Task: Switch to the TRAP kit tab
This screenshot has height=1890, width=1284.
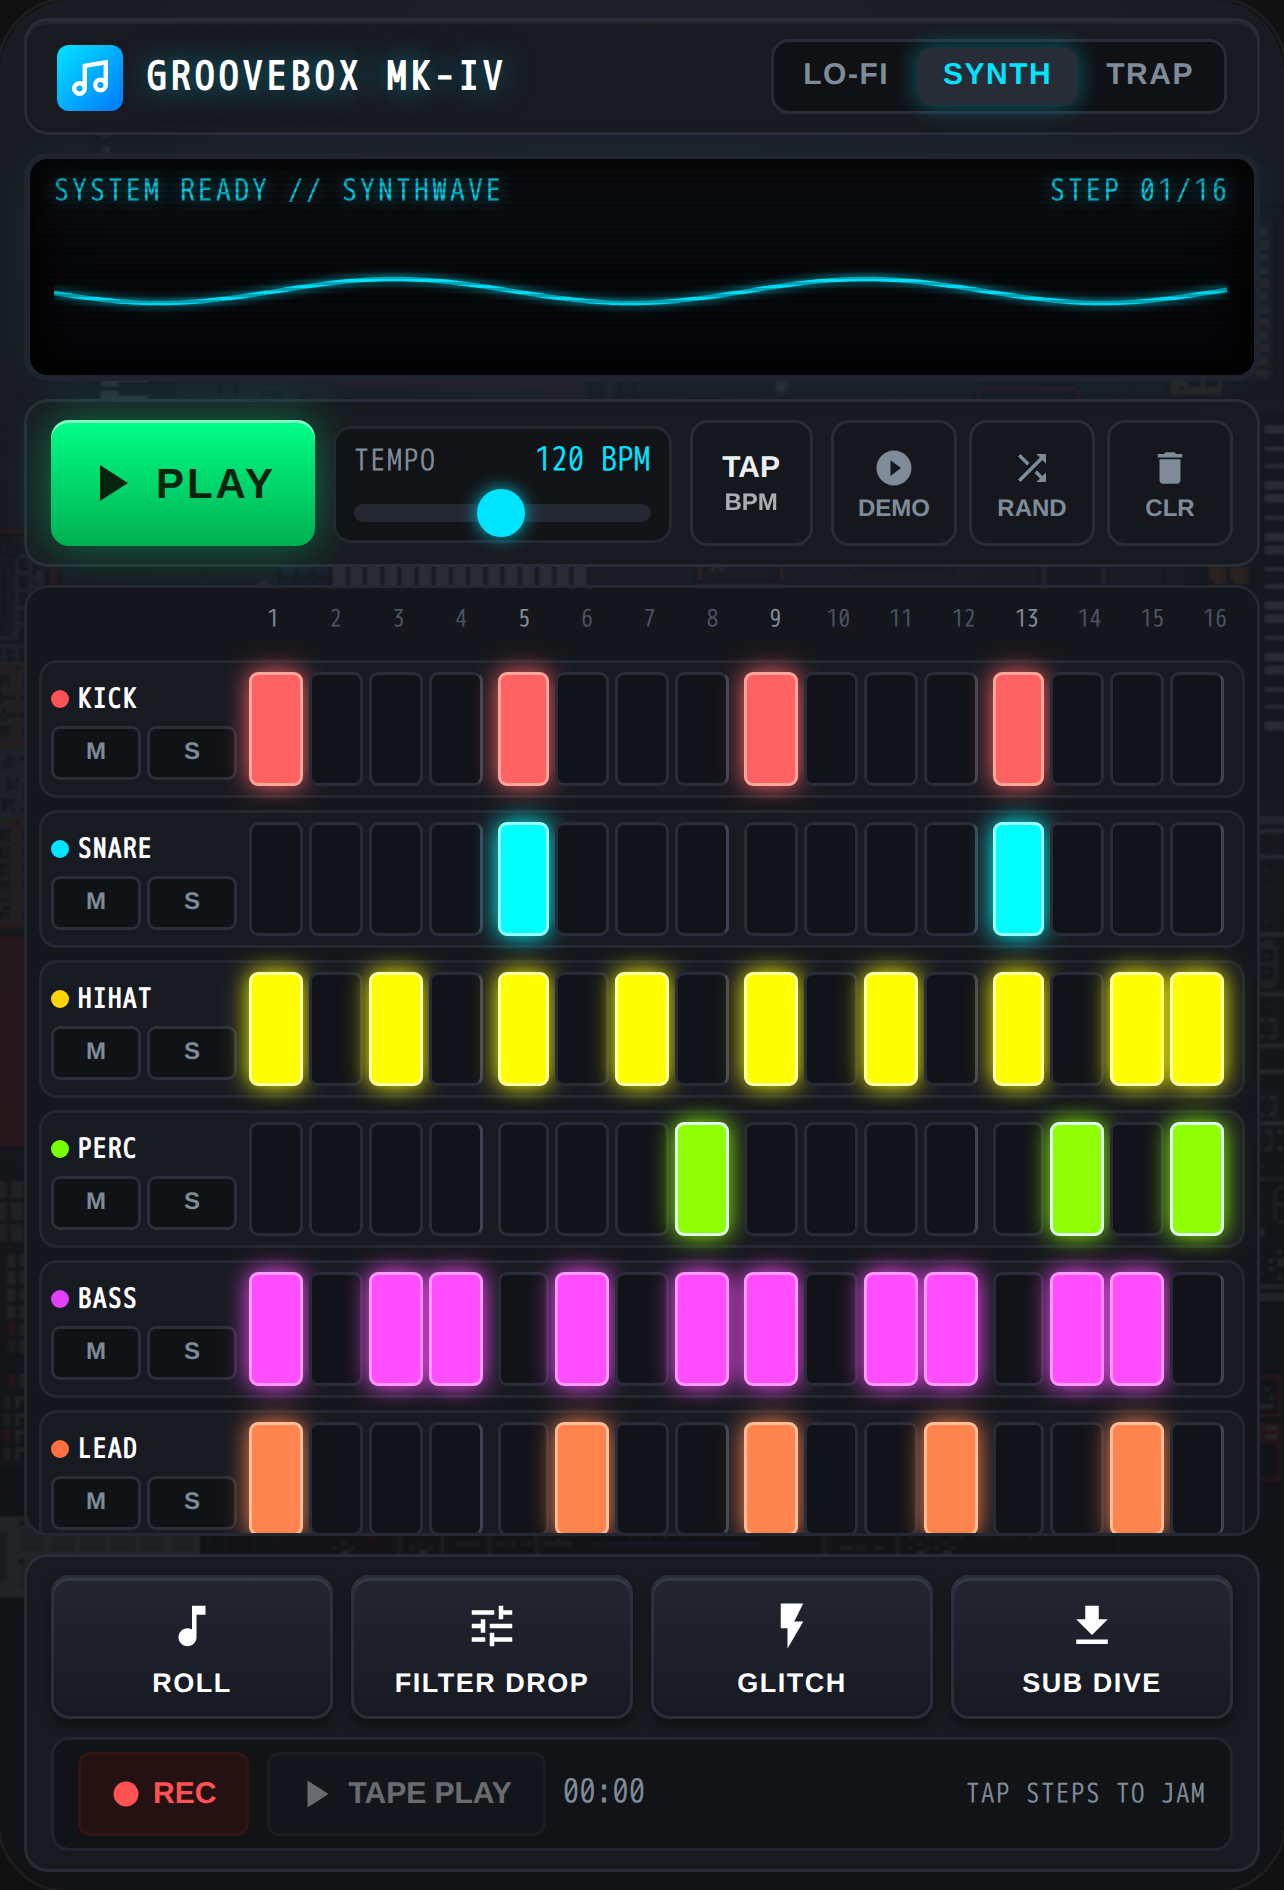Action: click(1149, 75)
